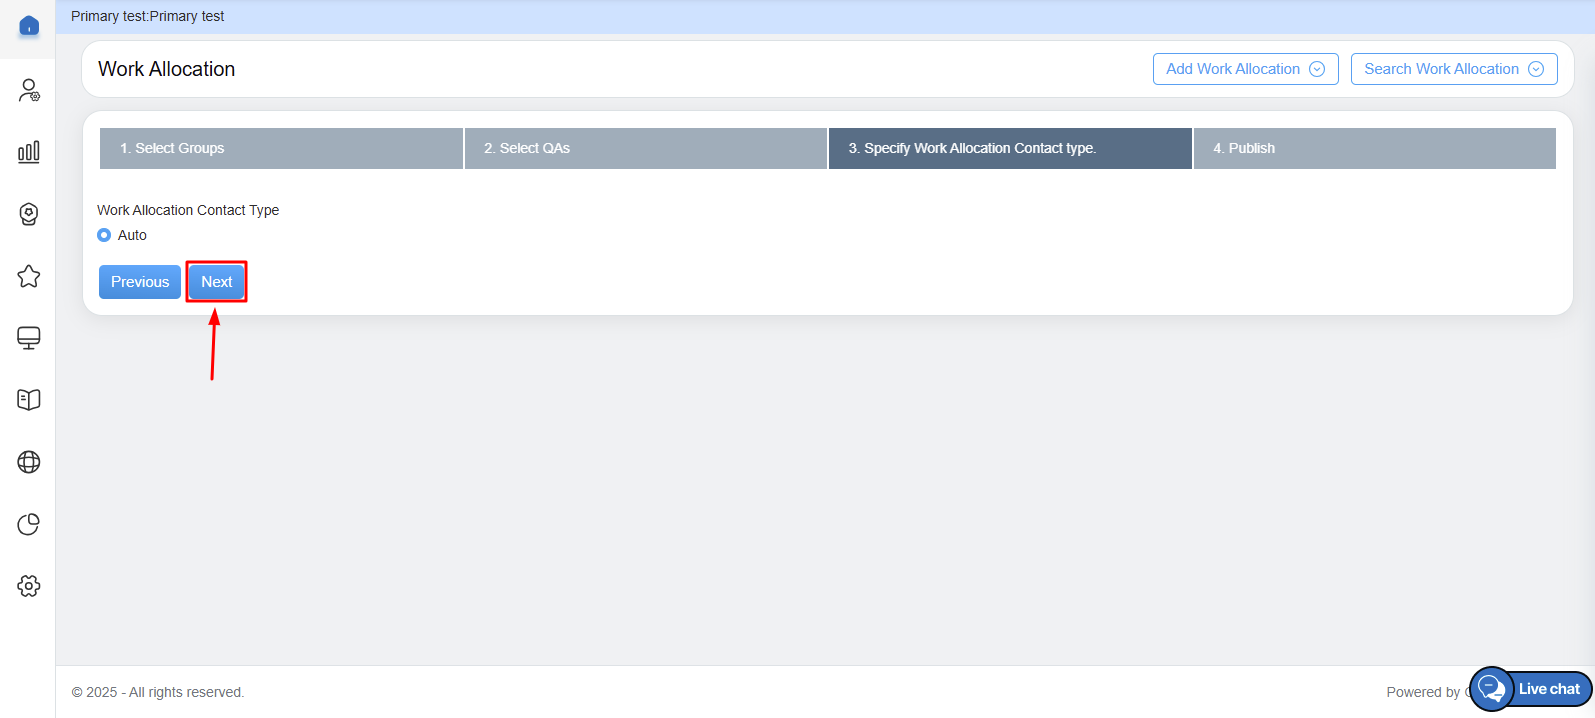Click the home icon in the sidebar
The height and width of the screenshot is (718, 1595).
(29, 26)
